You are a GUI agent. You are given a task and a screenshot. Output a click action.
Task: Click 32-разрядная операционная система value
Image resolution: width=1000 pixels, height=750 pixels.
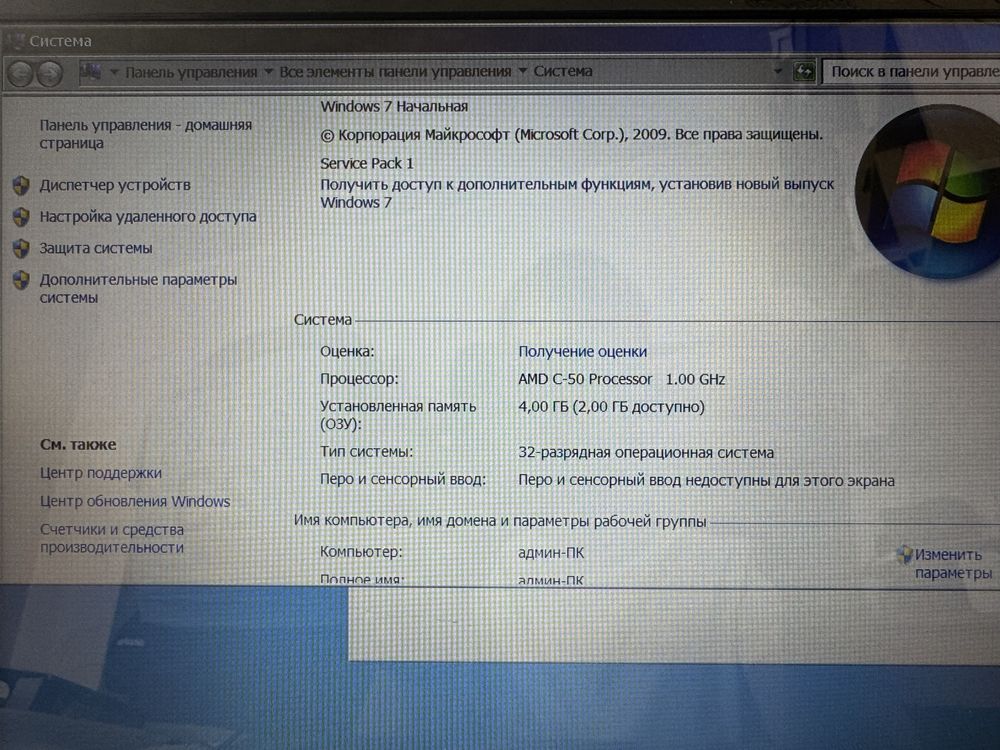646,452
